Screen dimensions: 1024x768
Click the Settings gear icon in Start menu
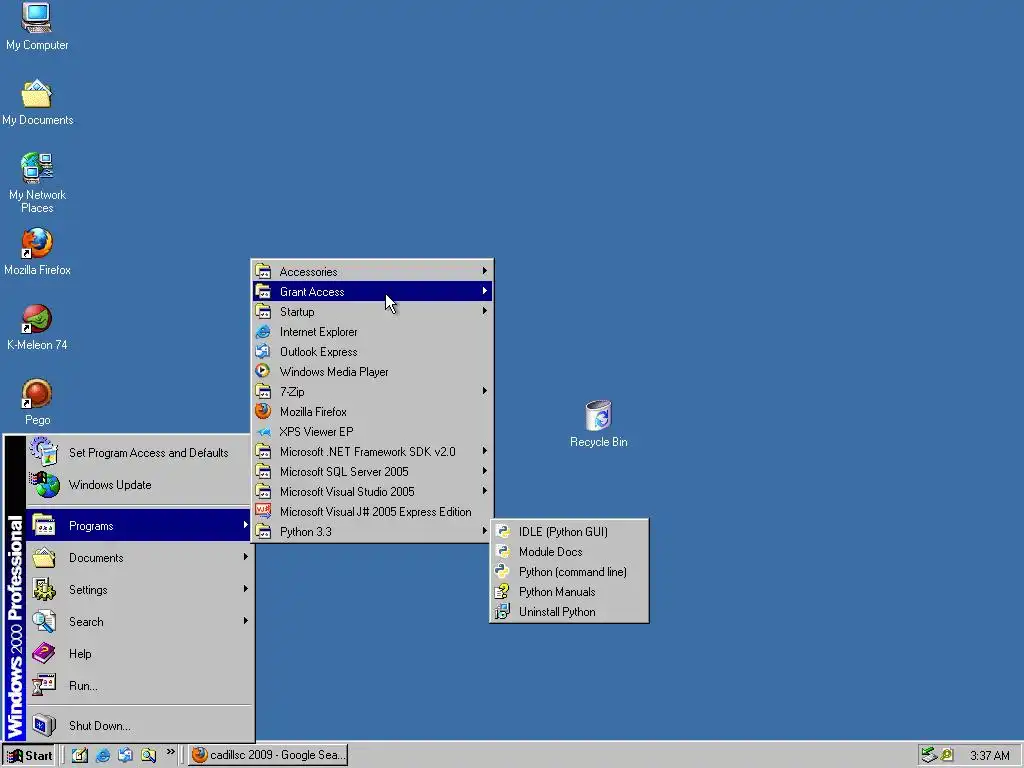click(x=44, y=589)
